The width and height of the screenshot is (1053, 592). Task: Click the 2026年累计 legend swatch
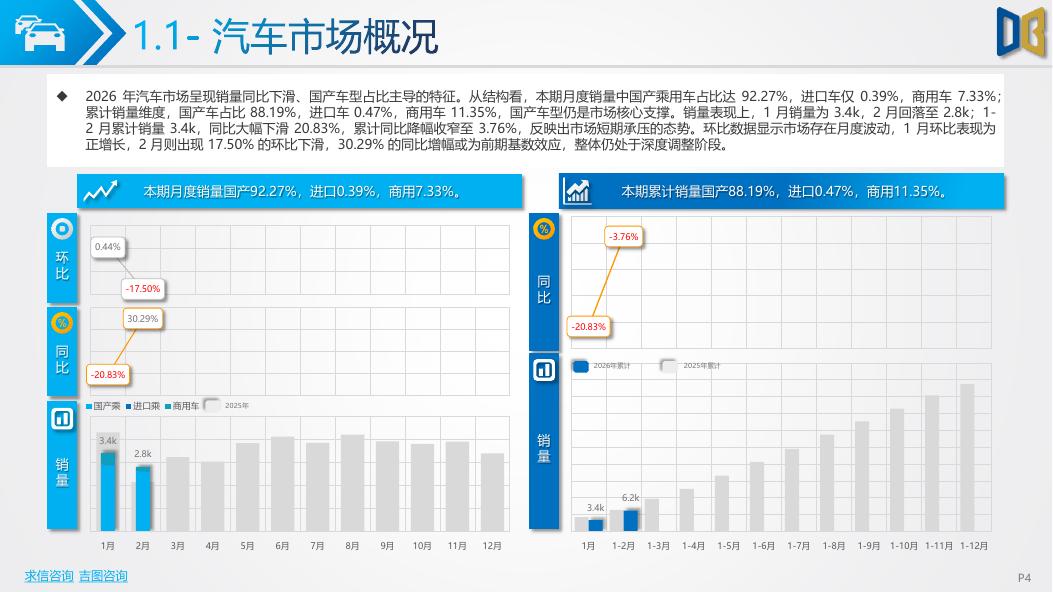(581, 366)
